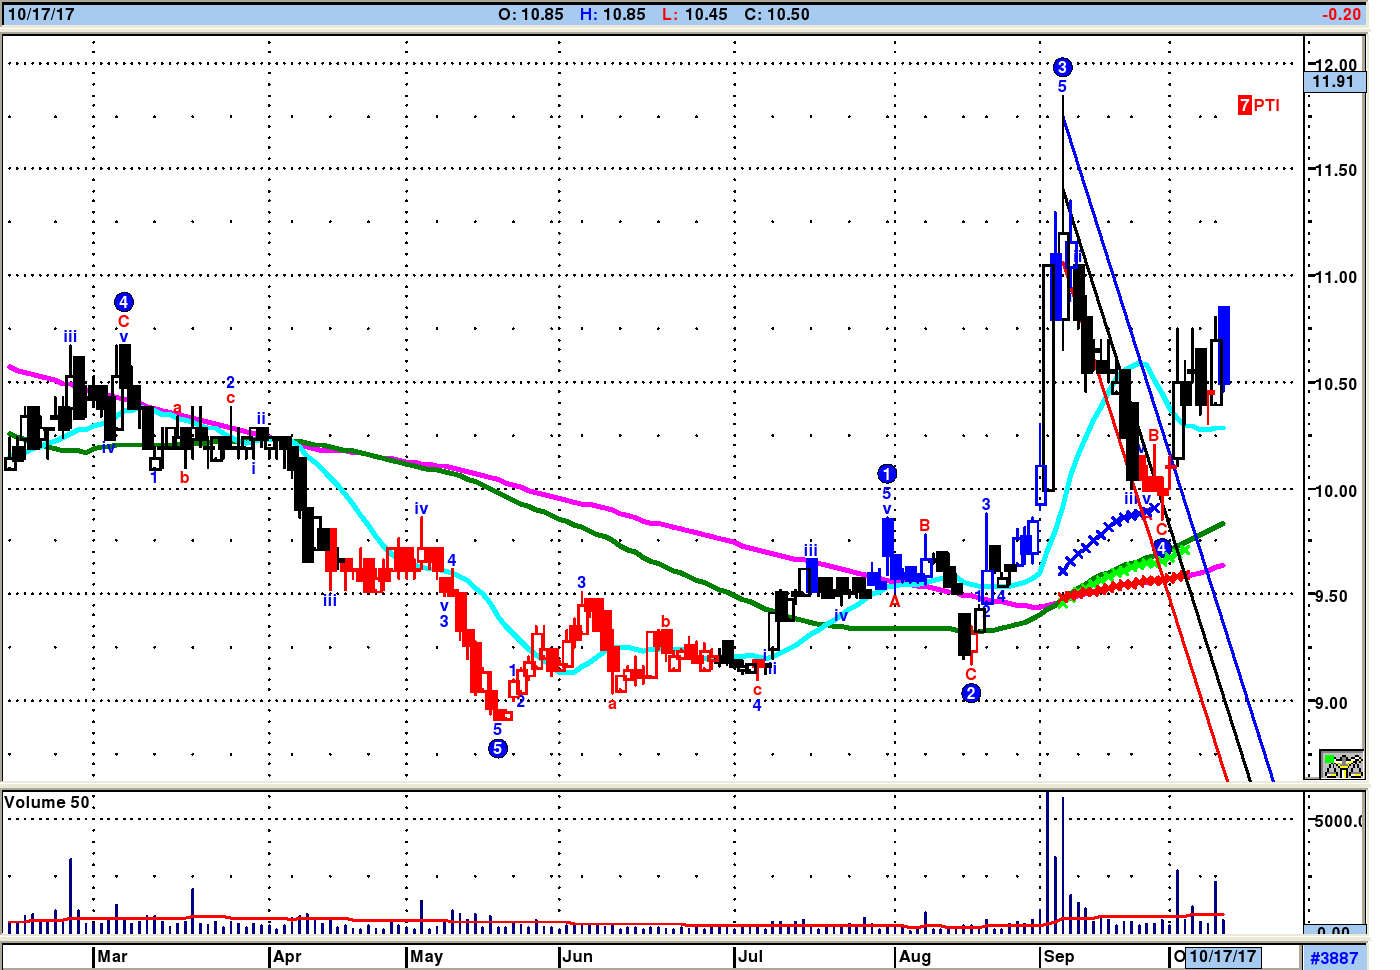1400x970 pixels.
Task: Click the 10/17/17 date cursor label on time axis
Action: pyautogui.click(x=1222, y=956)
